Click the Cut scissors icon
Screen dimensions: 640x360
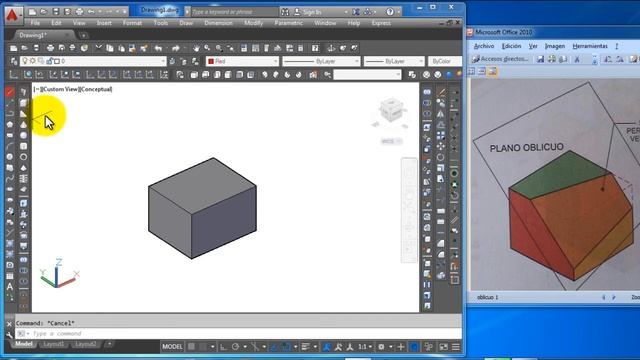pos(98,48)
